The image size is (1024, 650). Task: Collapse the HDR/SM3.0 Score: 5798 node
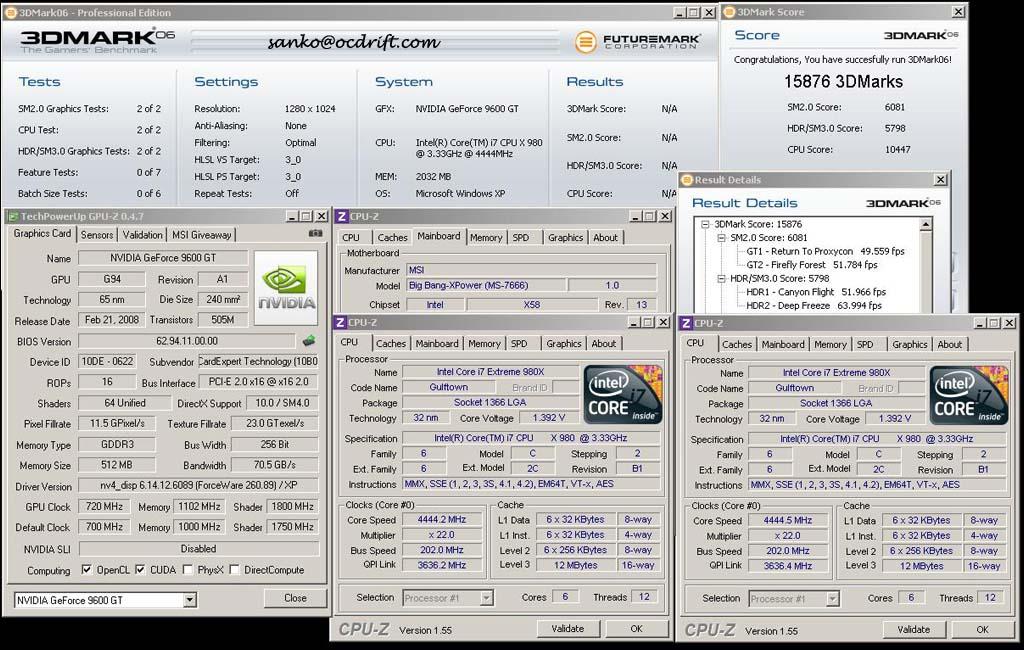tap(722, 278)
